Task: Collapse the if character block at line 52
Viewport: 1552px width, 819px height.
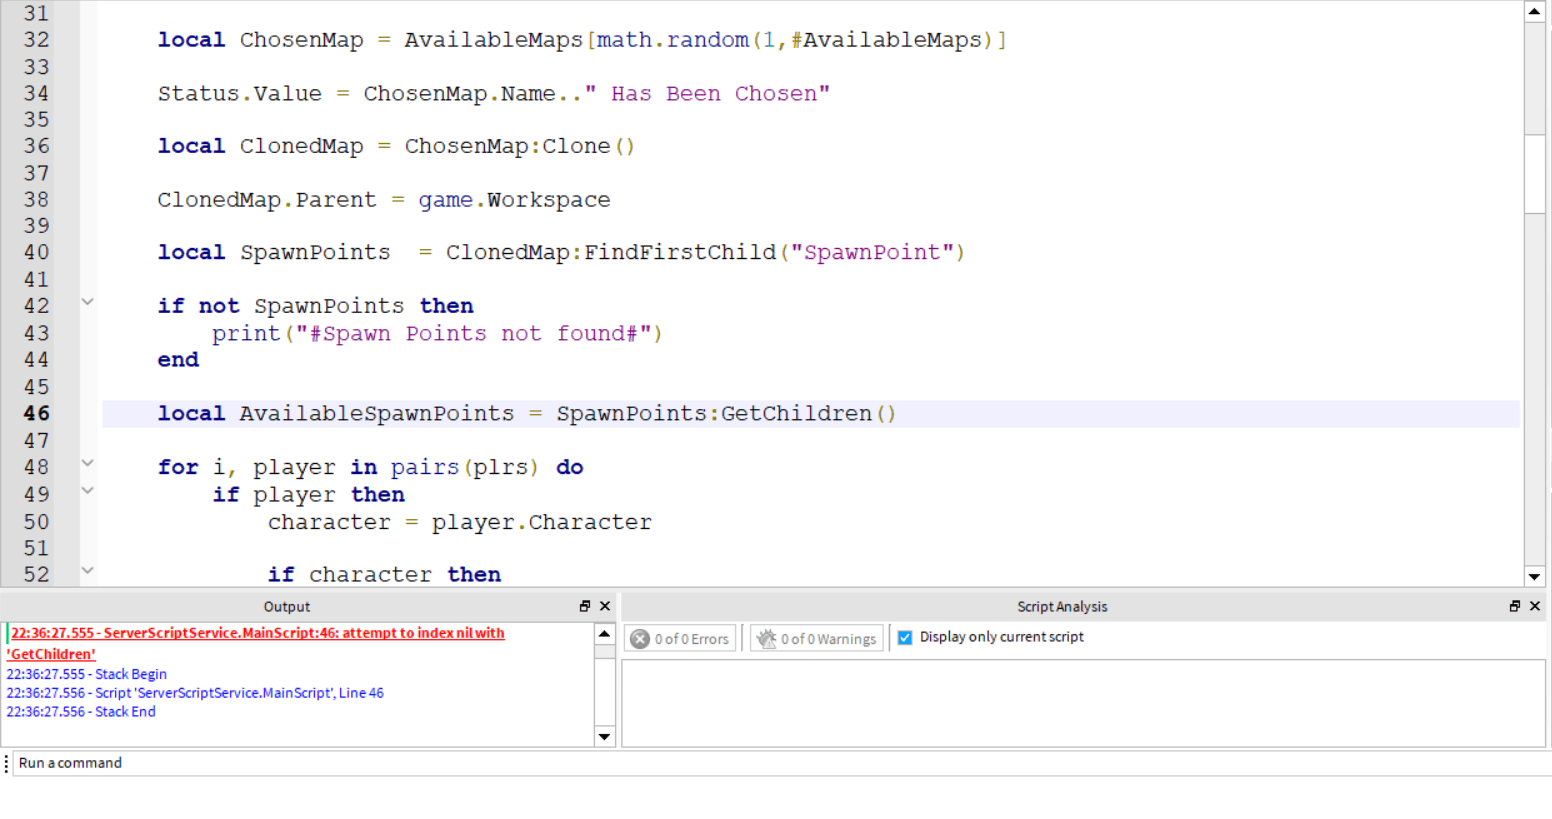Action: 88,570
